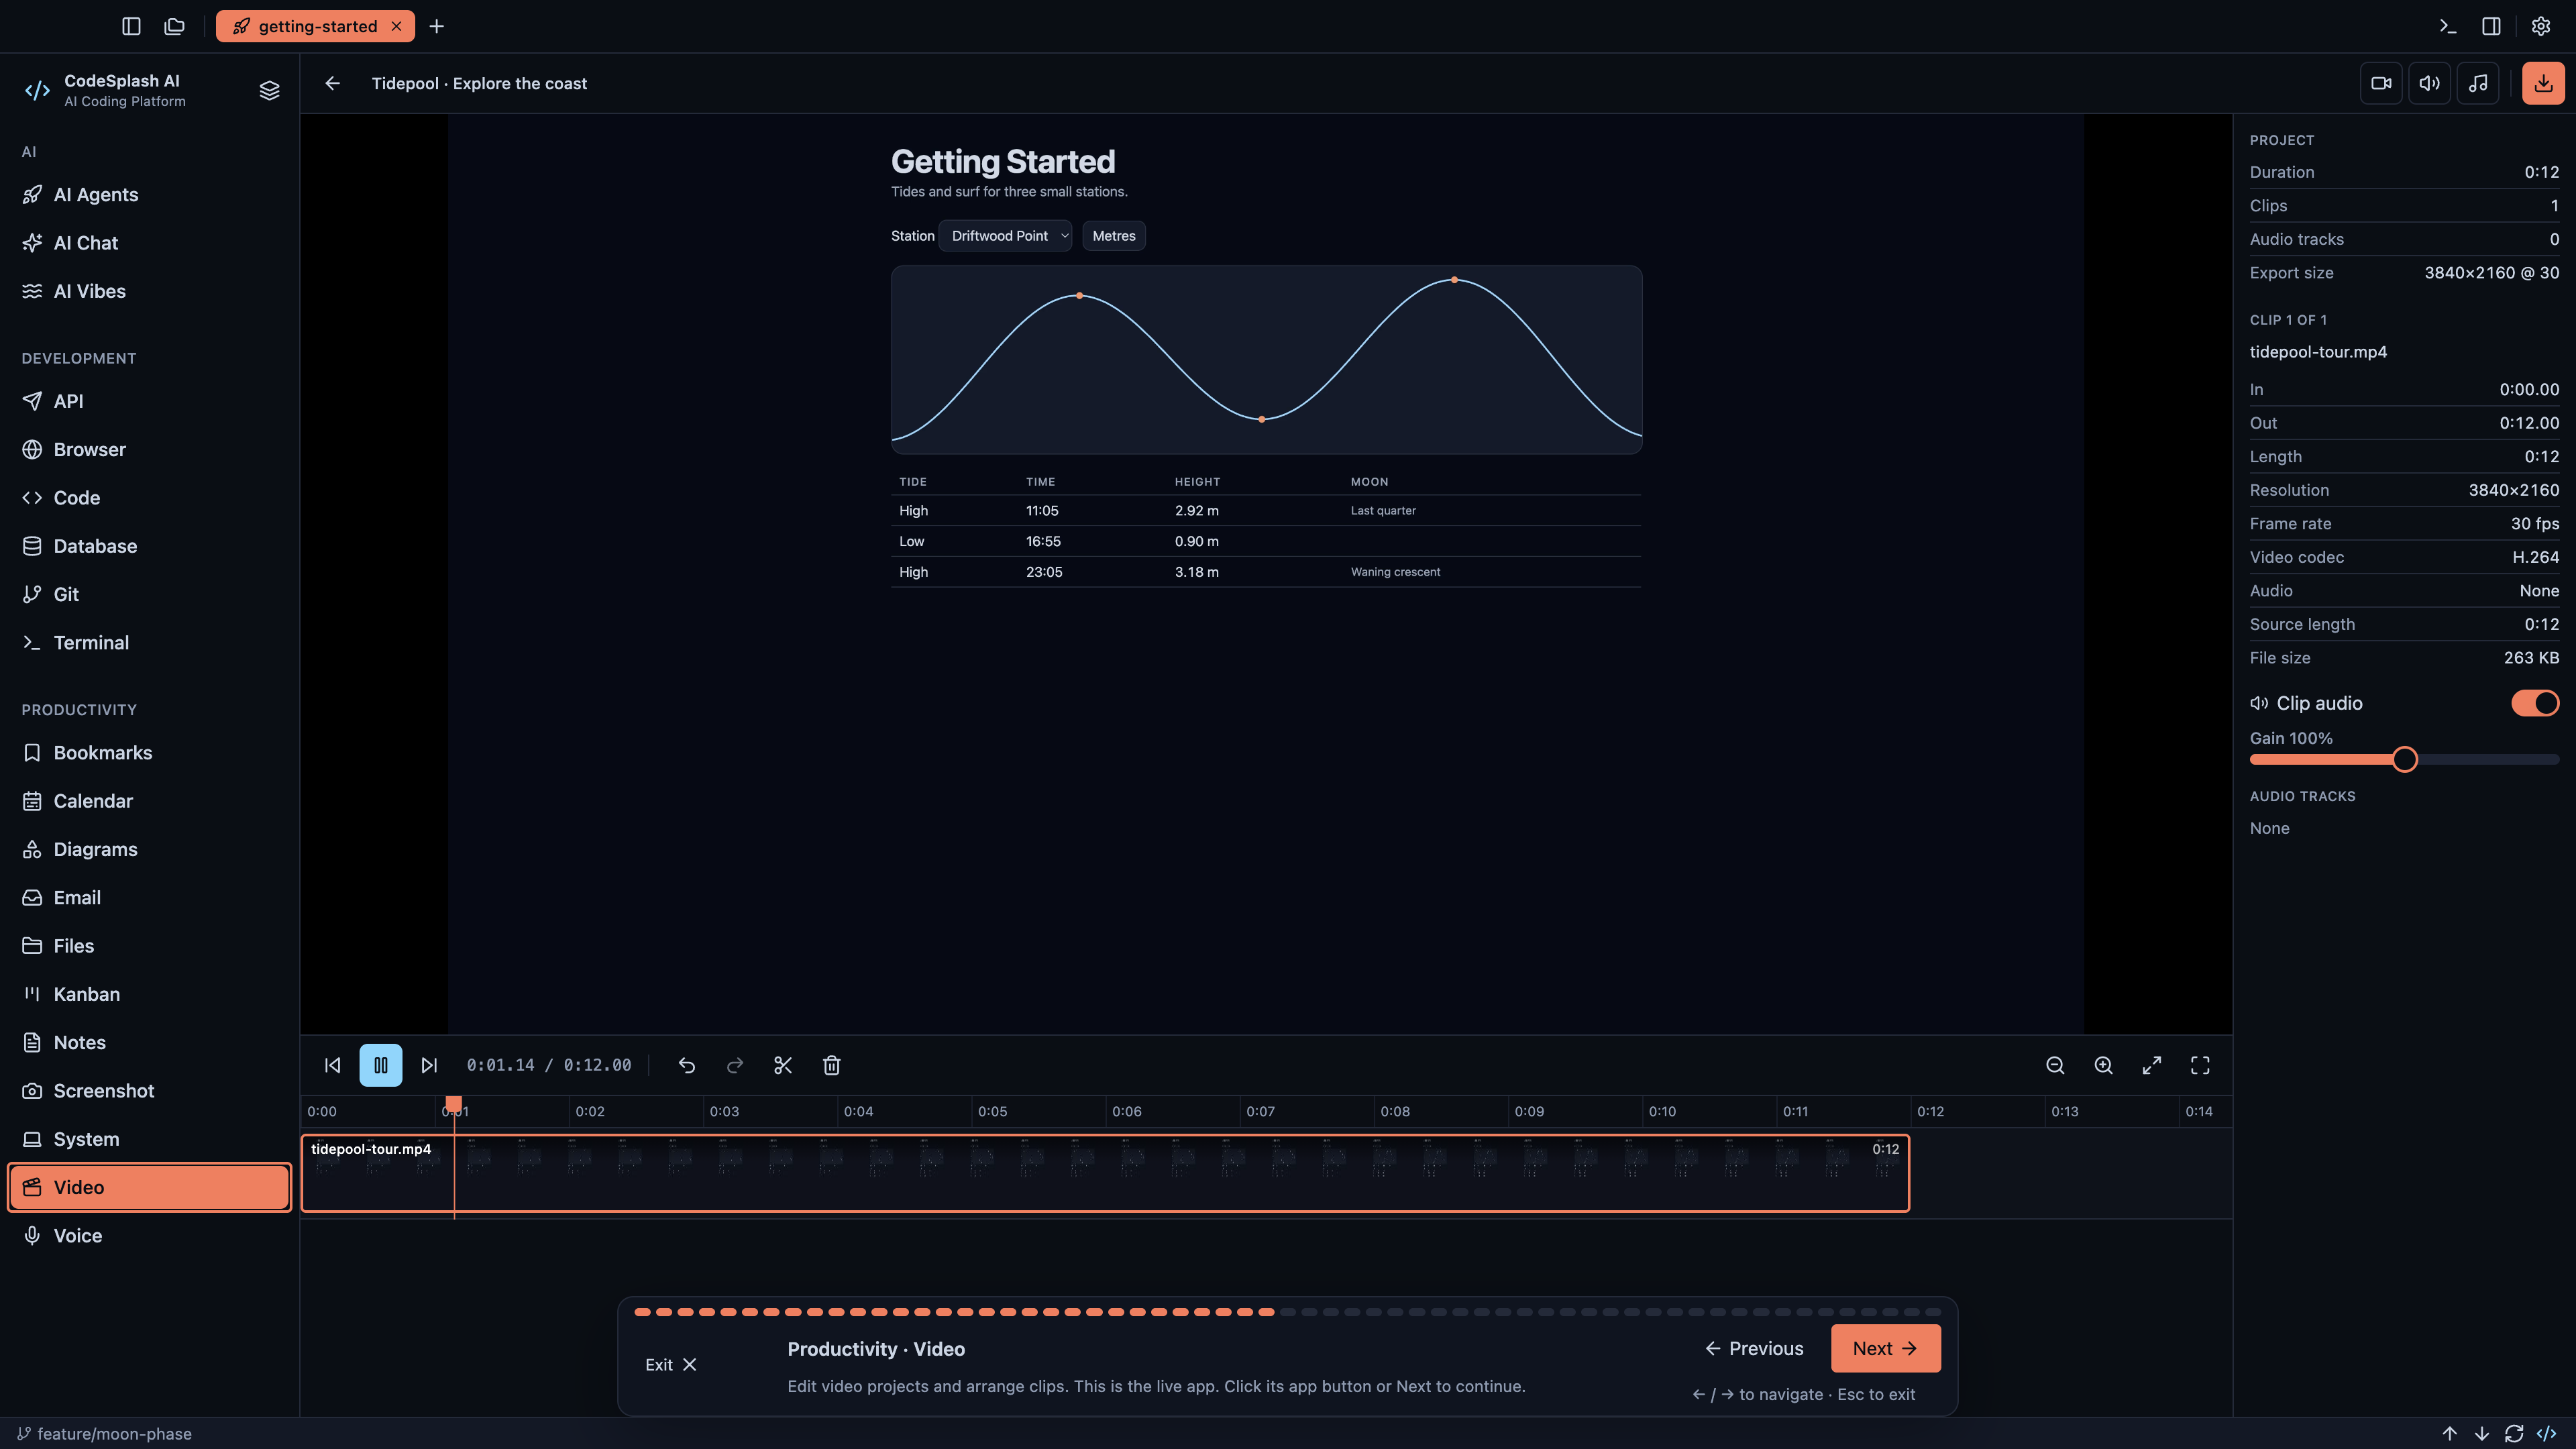
Task: Open the Terminal sidebar item
Action: pyautogui.click(x=150, y=642)
